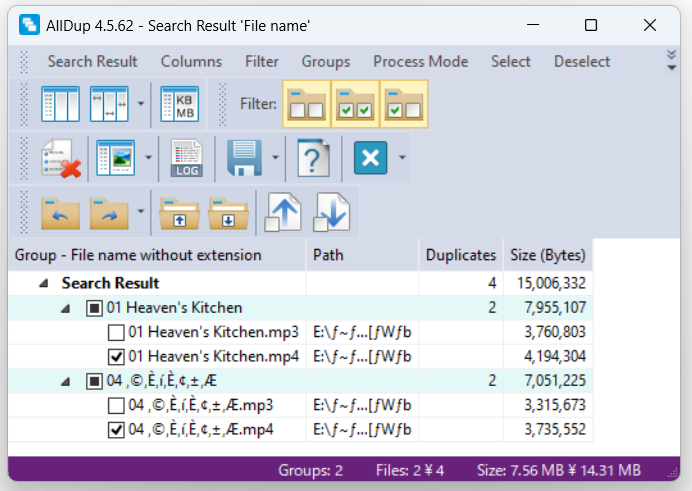Click the Groups: 2 status bar entry
The width and height of the screenshot is (692, 491).
point(310,470)
